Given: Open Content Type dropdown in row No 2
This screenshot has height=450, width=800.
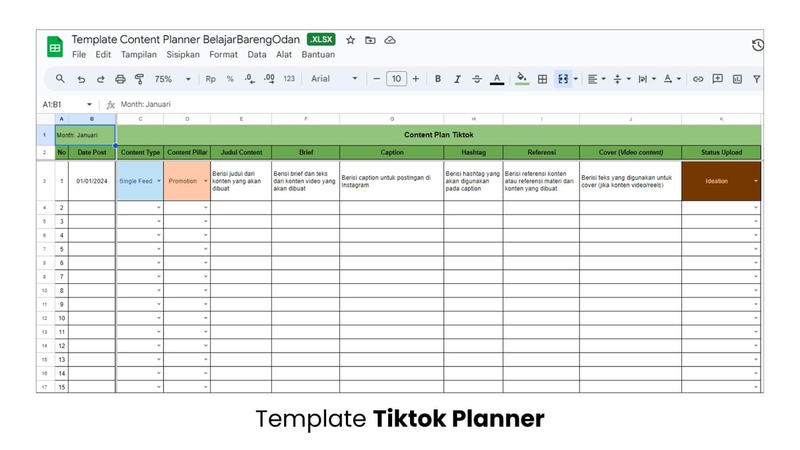Looking at the screenshot, I should [159, 208].
